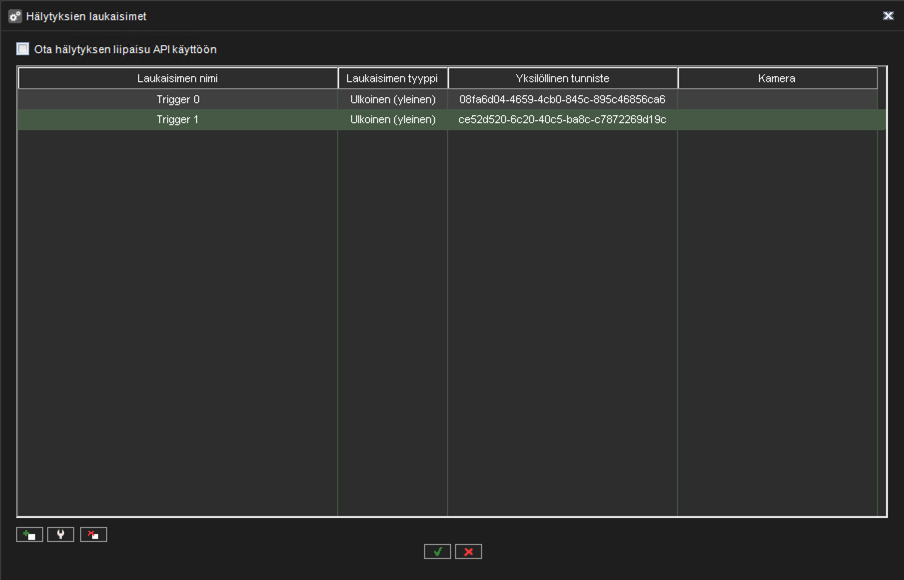Click the gear icon in the title bar
This screenshot has width=904, height=580.
pos(11,15)
